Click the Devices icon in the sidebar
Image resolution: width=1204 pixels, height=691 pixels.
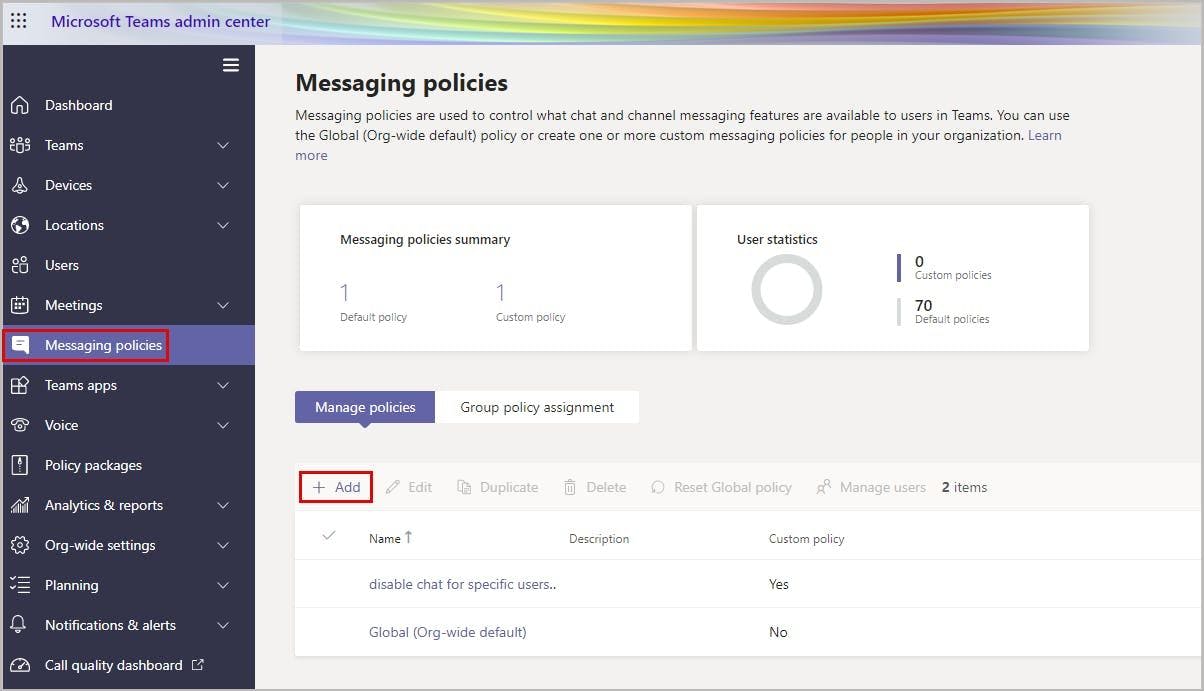tap(20, 185)
